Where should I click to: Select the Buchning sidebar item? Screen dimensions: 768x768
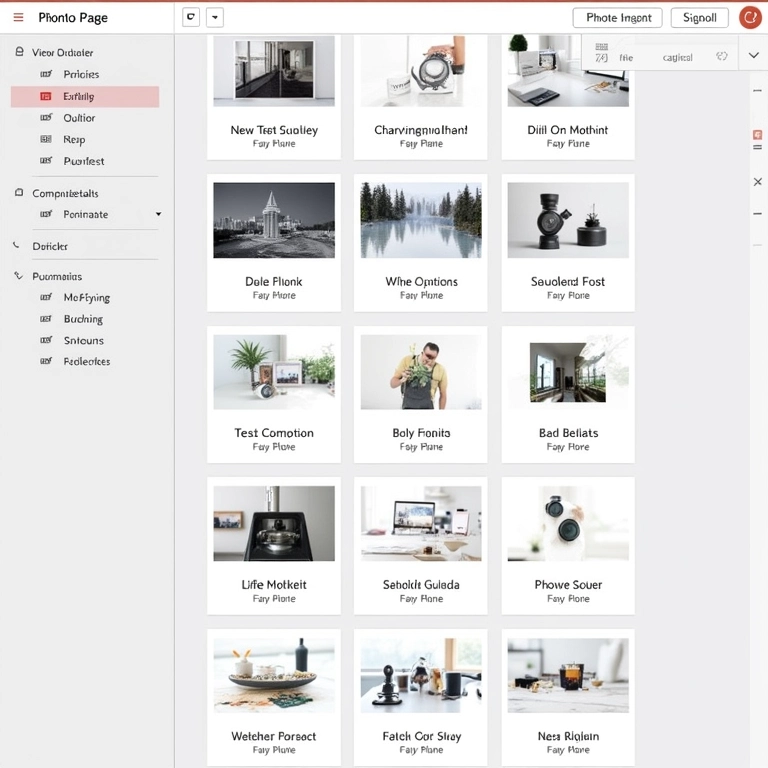(83, 319)
